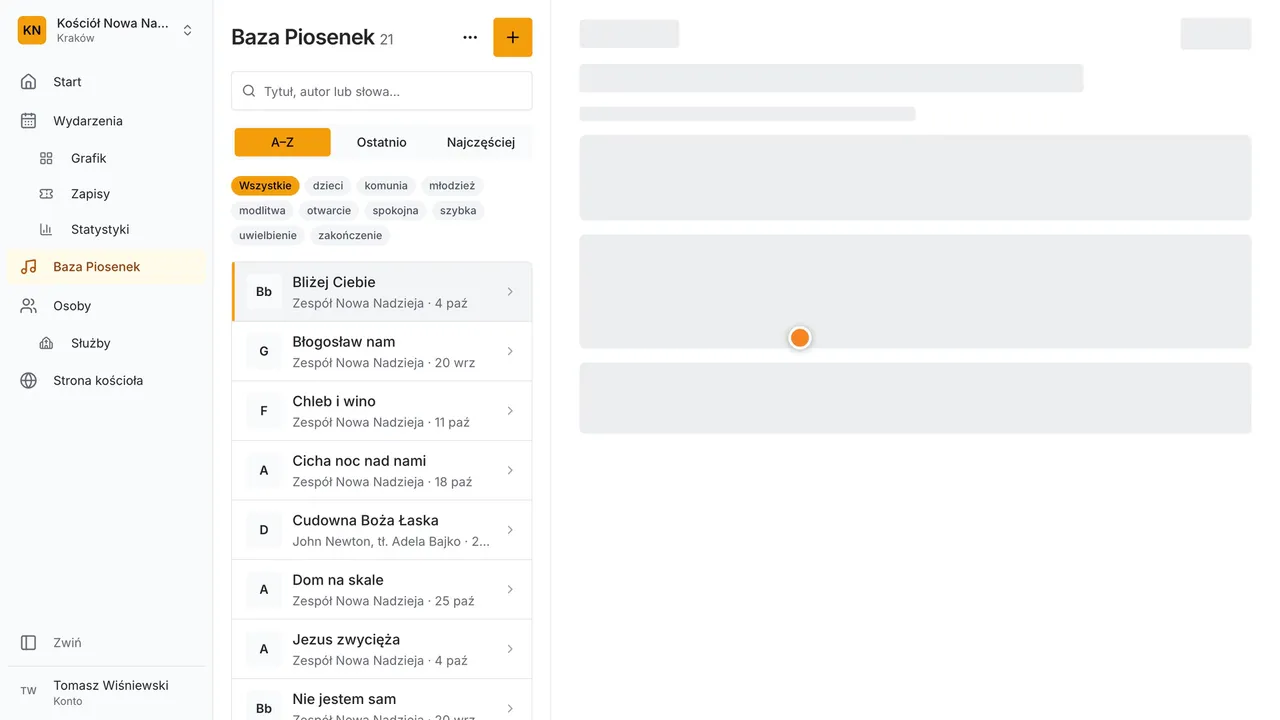1280x720 pixels.
Task: Click the Strona kościoła globe icon
Action: click(x=29, y=381)
